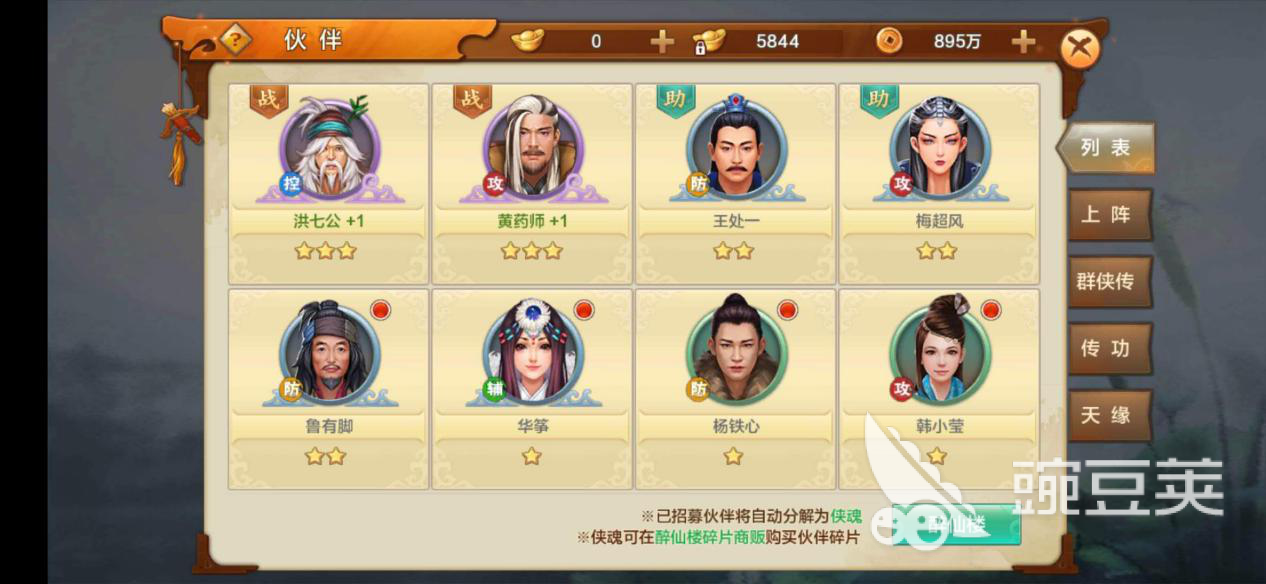
Task: Choose 梅超风 companion portrait
Action: pos(939,146)
